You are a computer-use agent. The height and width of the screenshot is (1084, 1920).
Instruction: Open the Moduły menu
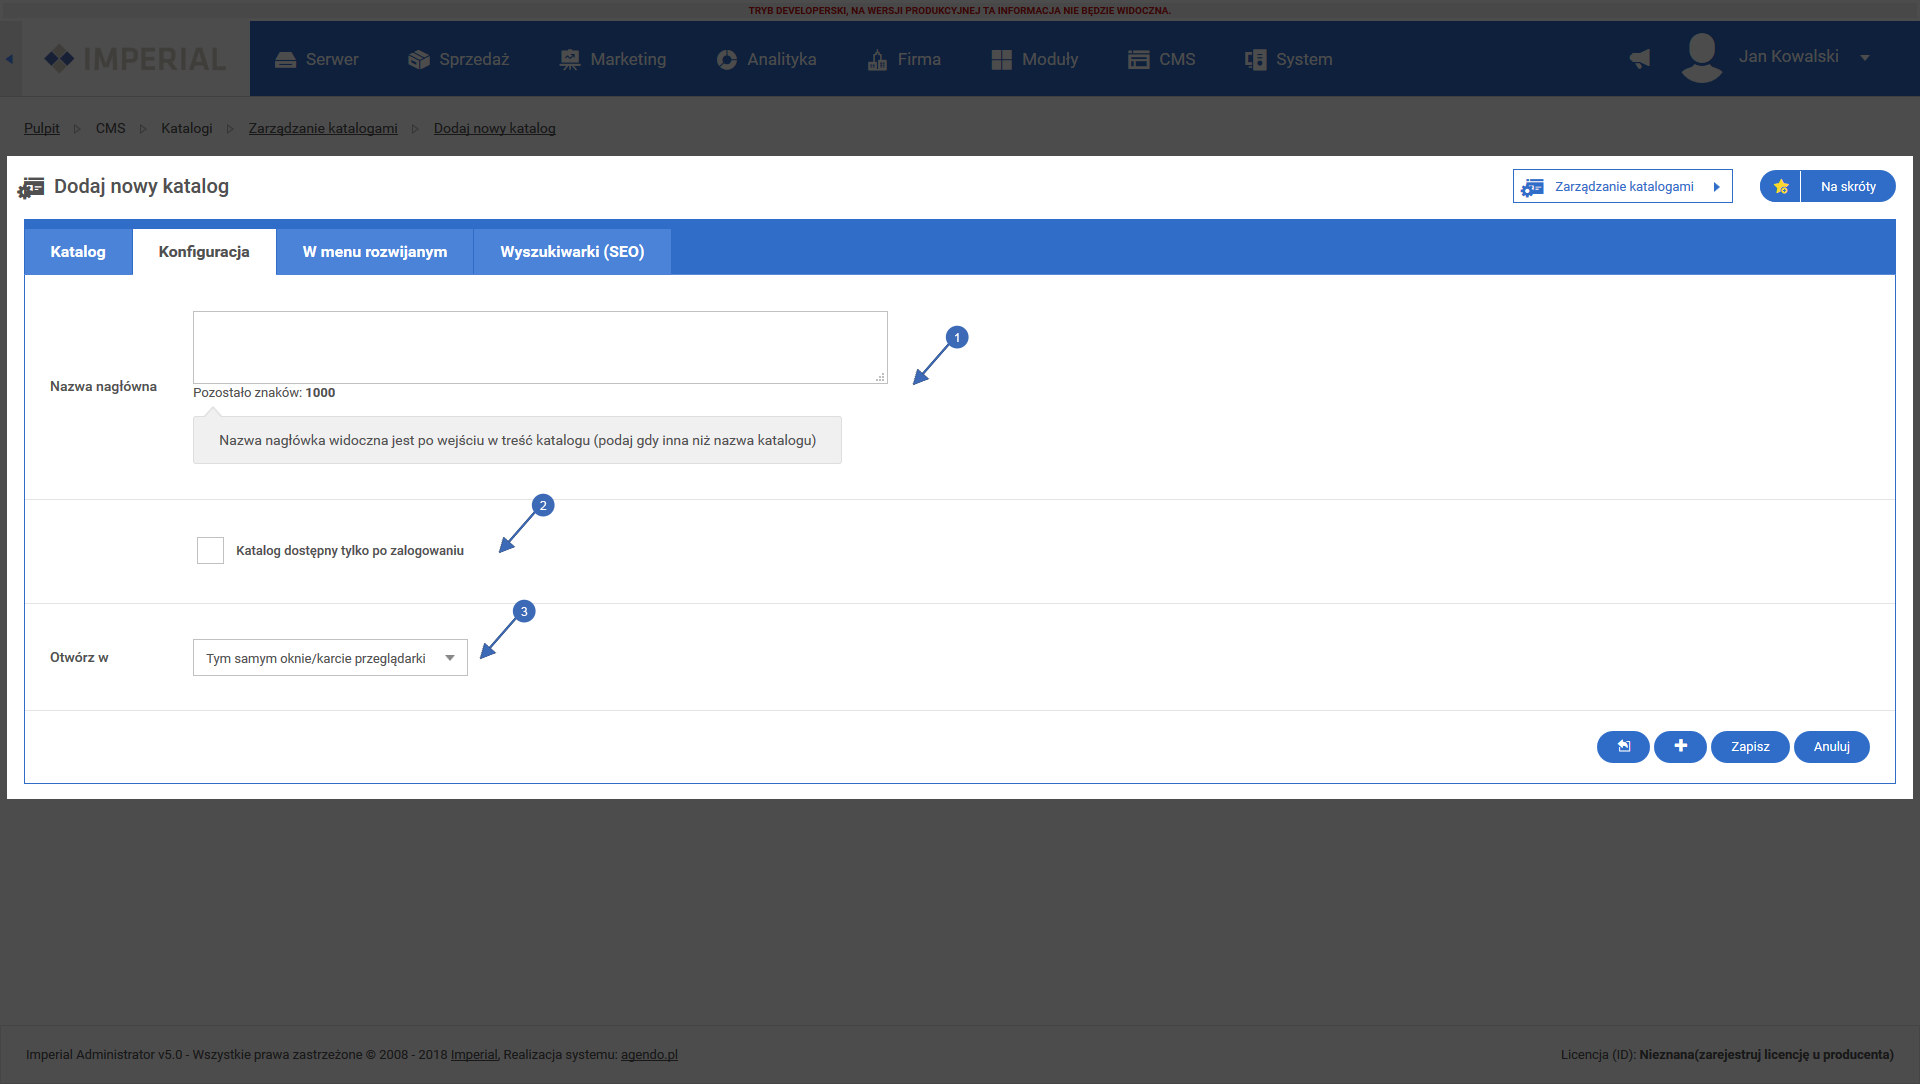[1035, 59]
